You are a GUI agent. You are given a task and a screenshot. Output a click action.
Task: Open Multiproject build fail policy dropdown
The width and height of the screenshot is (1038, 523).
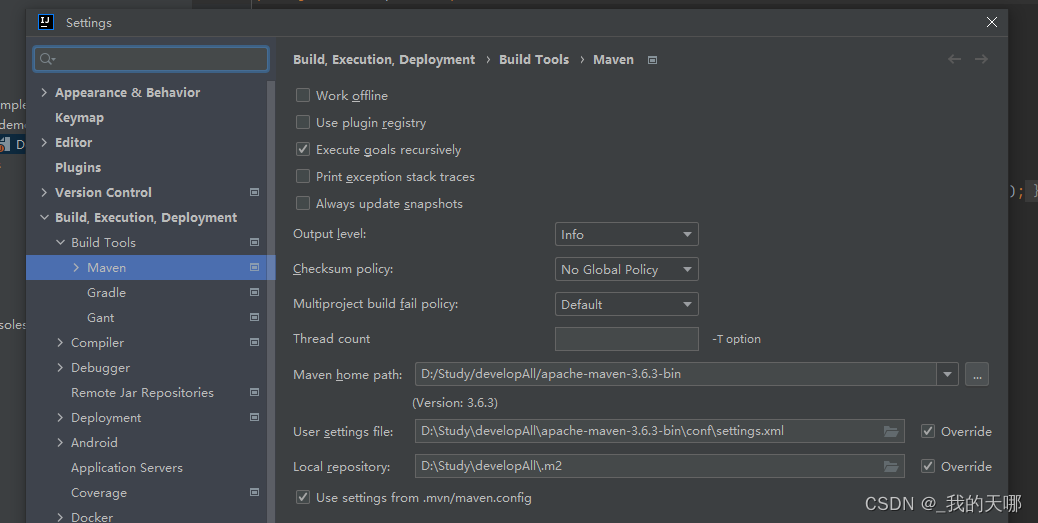(x=626, y=305)
